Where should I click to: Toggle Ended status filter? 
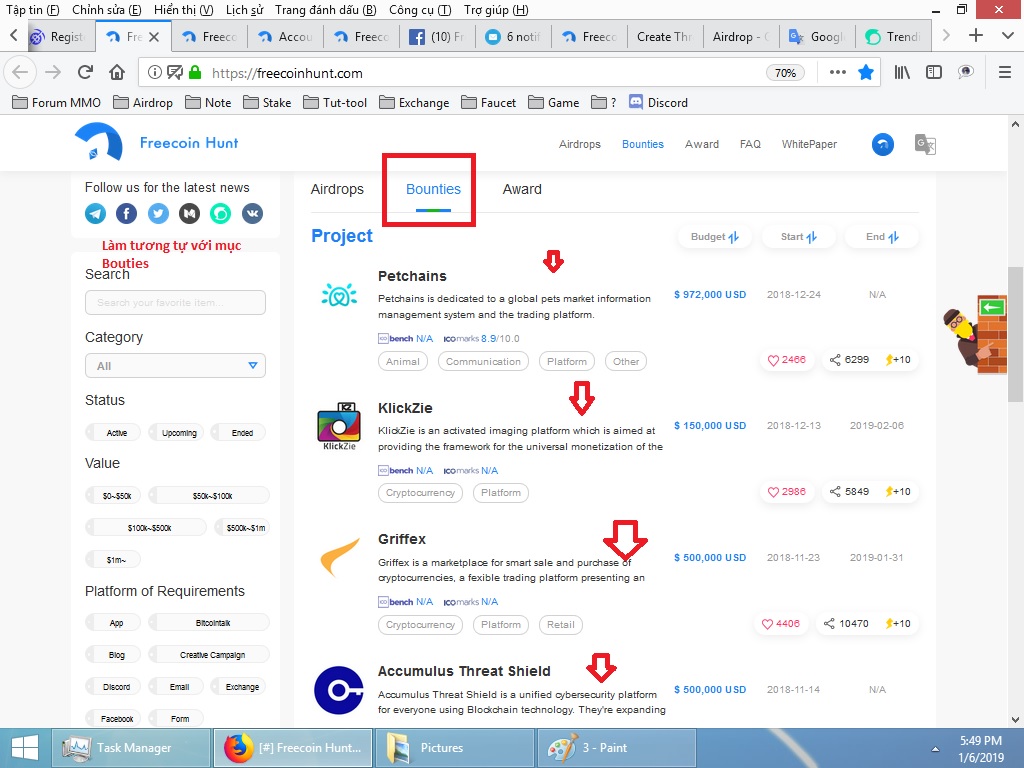pos(239,432)
